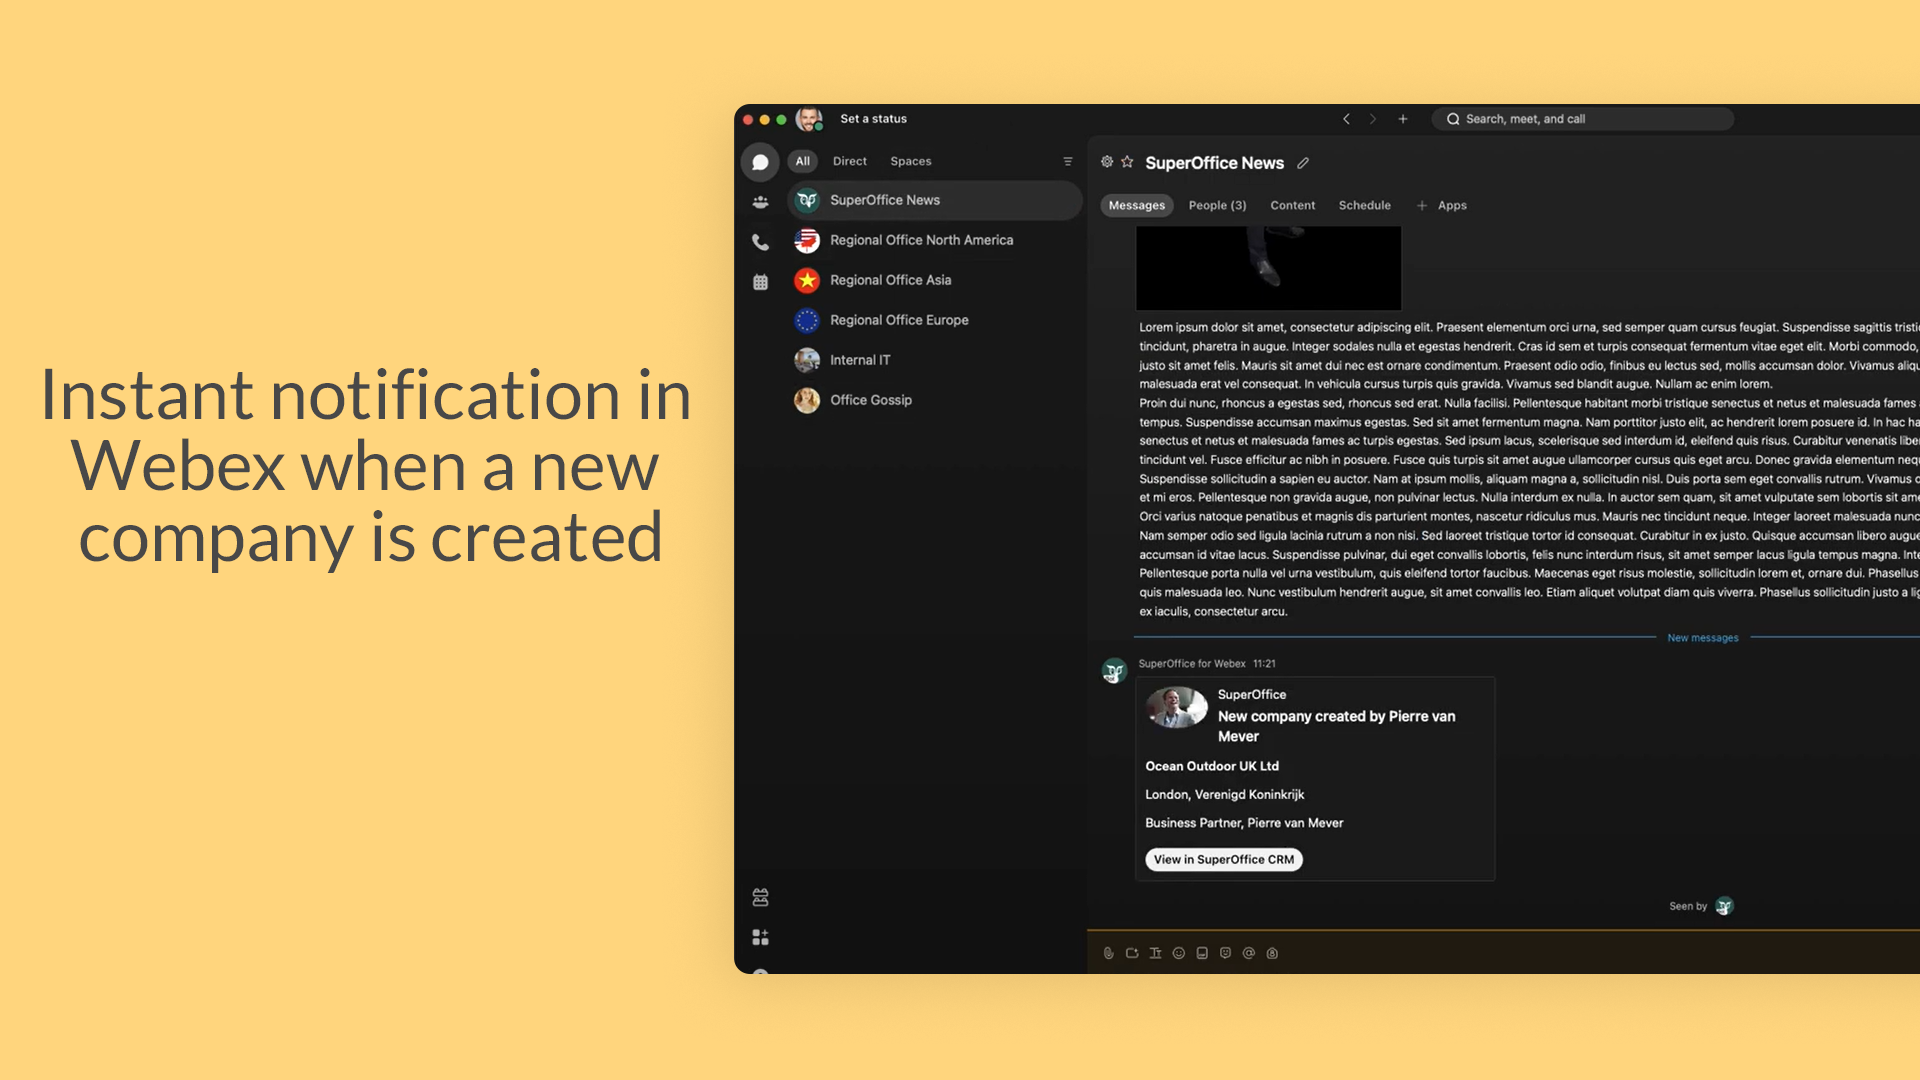1920x1080 pixels.
Task: Expand the Schedule tab options
Action: (x=1365, y=204)
